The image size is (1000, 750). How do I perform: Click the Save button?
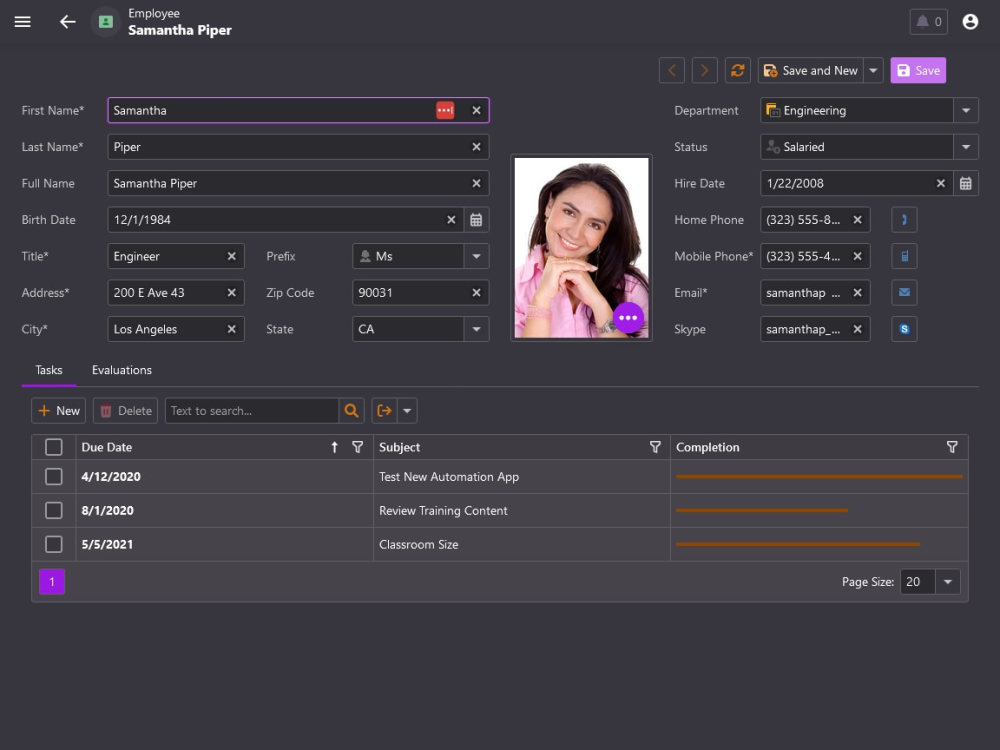pos(918,70)
